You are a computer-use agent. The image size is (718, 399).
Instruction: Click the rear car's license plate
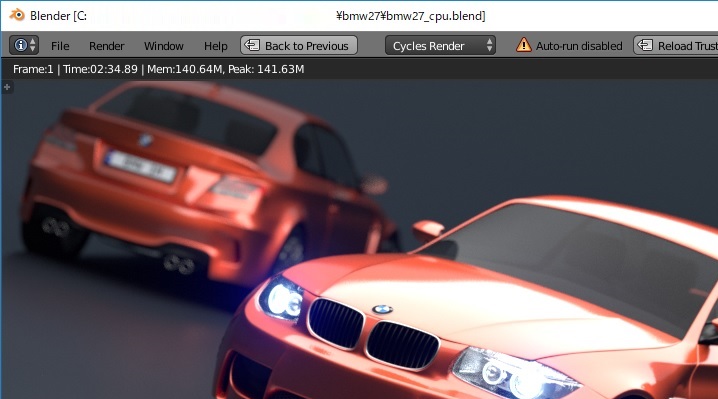[140, 167]
